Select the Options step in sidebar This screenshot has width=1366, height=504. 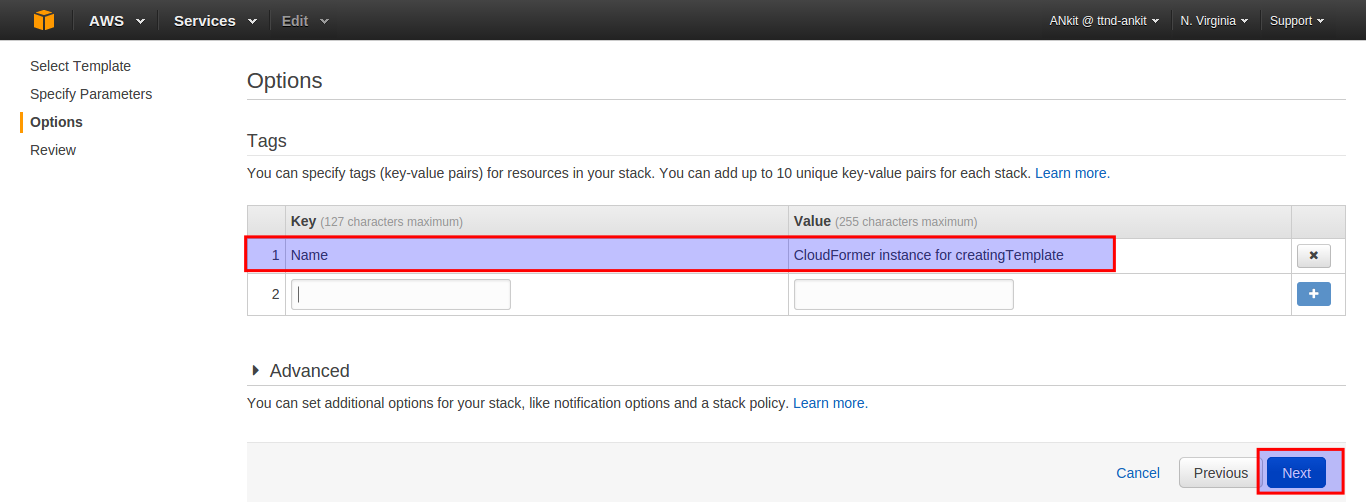[56, 122]
